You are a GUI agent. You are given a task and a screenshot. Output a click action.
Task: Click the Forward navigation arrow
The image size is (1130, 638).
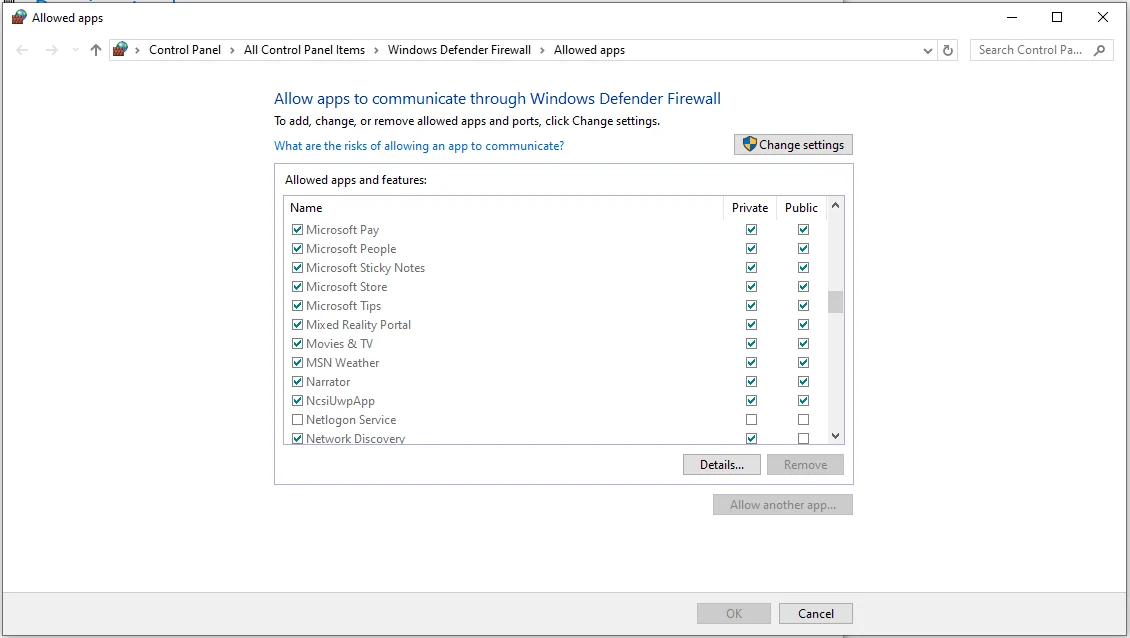coord(51,50)
